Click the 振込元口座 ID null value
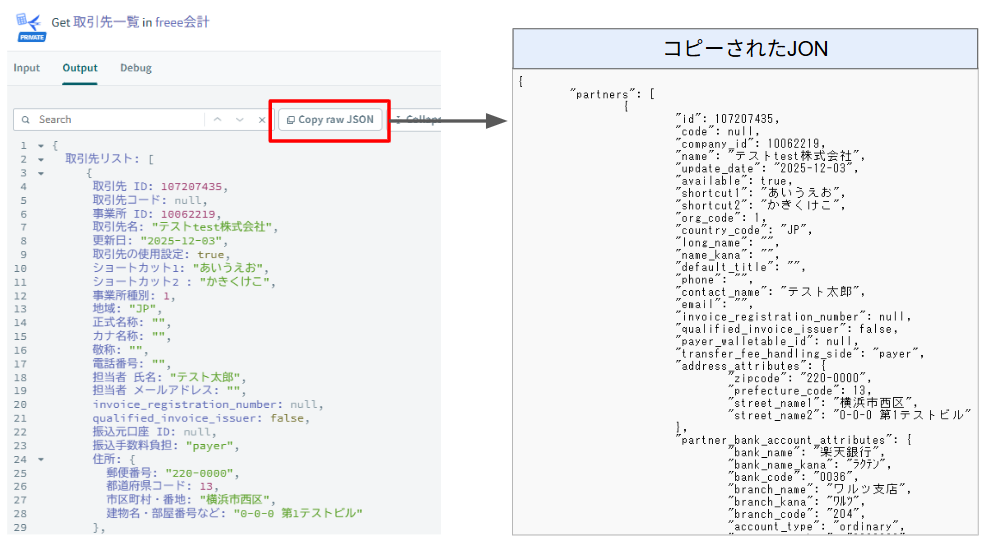 coord(197,432)
